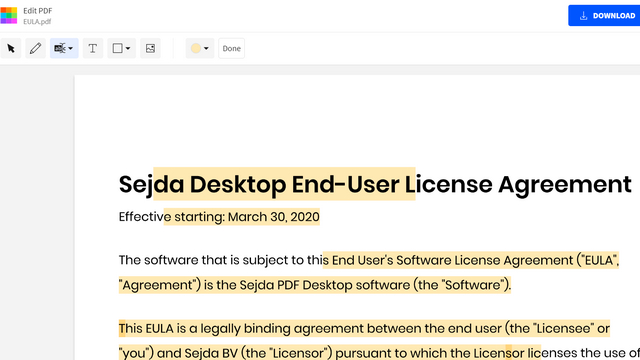
Task: Click the line '"Agreement") is the Sejda PDF Desktop'
Action: click(x=315, y=284)
